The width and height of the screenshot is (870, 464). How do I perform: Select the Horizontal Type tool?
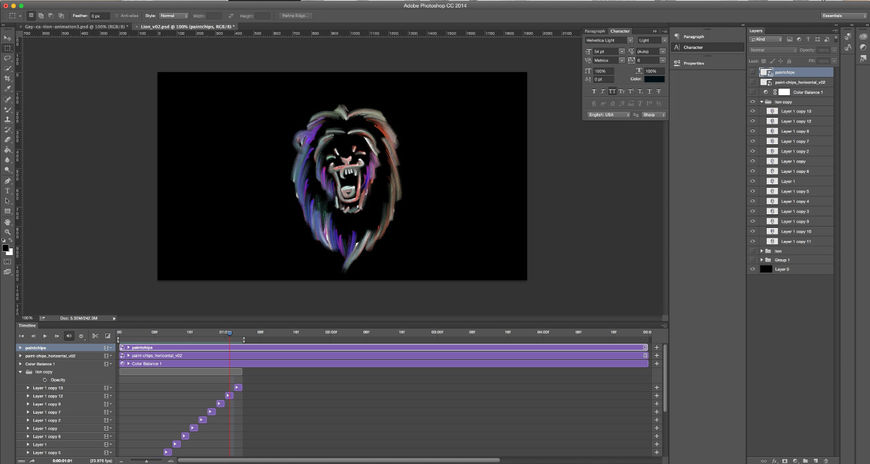(7, 190)
